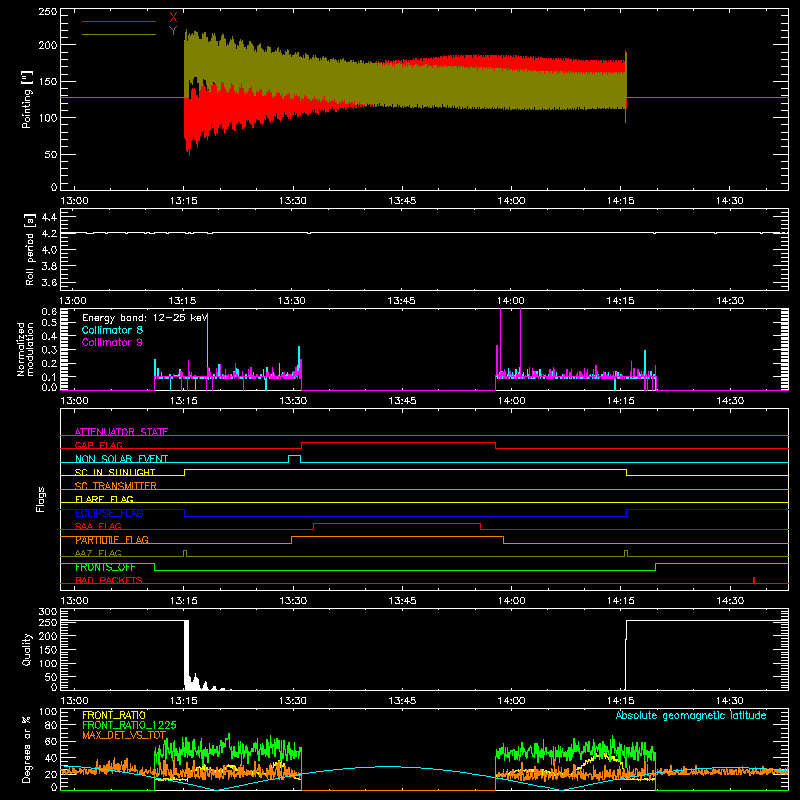Click the Normalized modulation axis title
The image size is (800, 800).
click(x=25, y=349)
